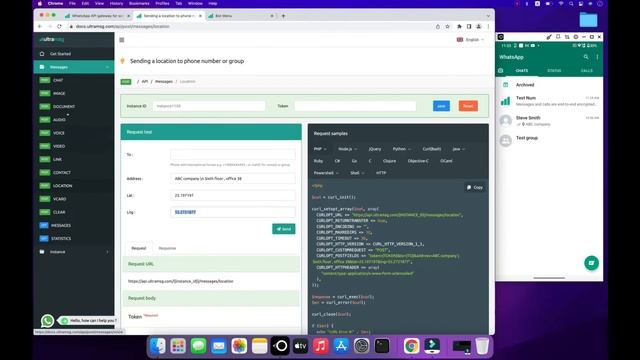Open the Shell sample dropdown
Viewport: 640px width, 360px height.
pos(357,173)
